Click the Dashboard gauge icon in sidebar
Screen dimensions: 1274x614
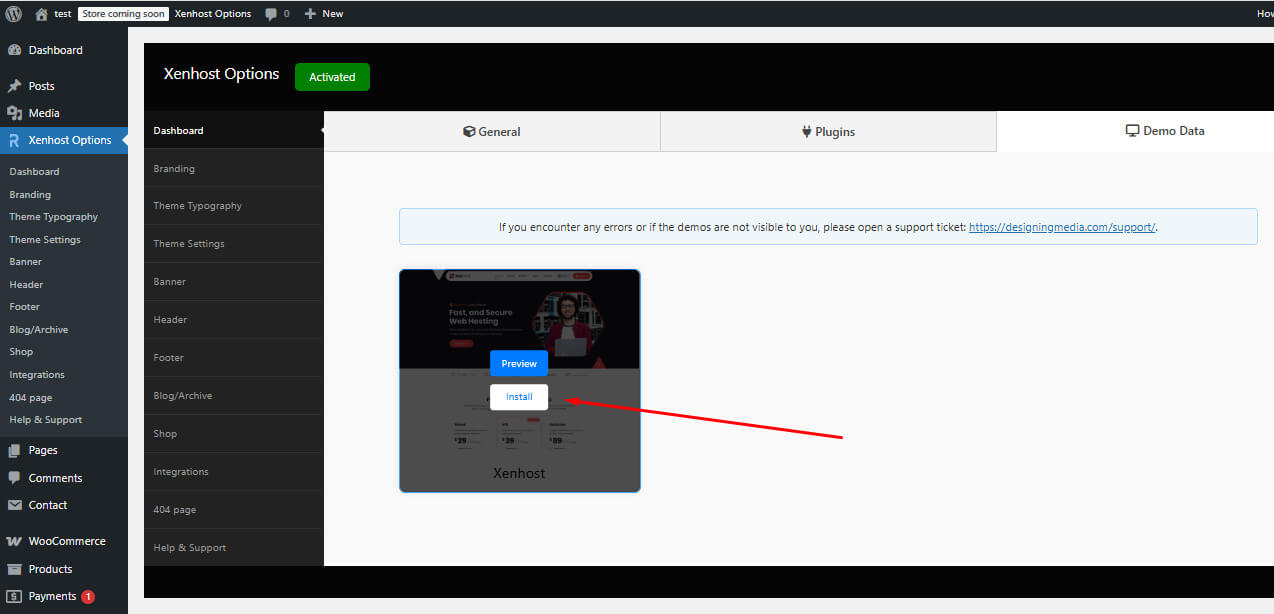tap(14, 50)
